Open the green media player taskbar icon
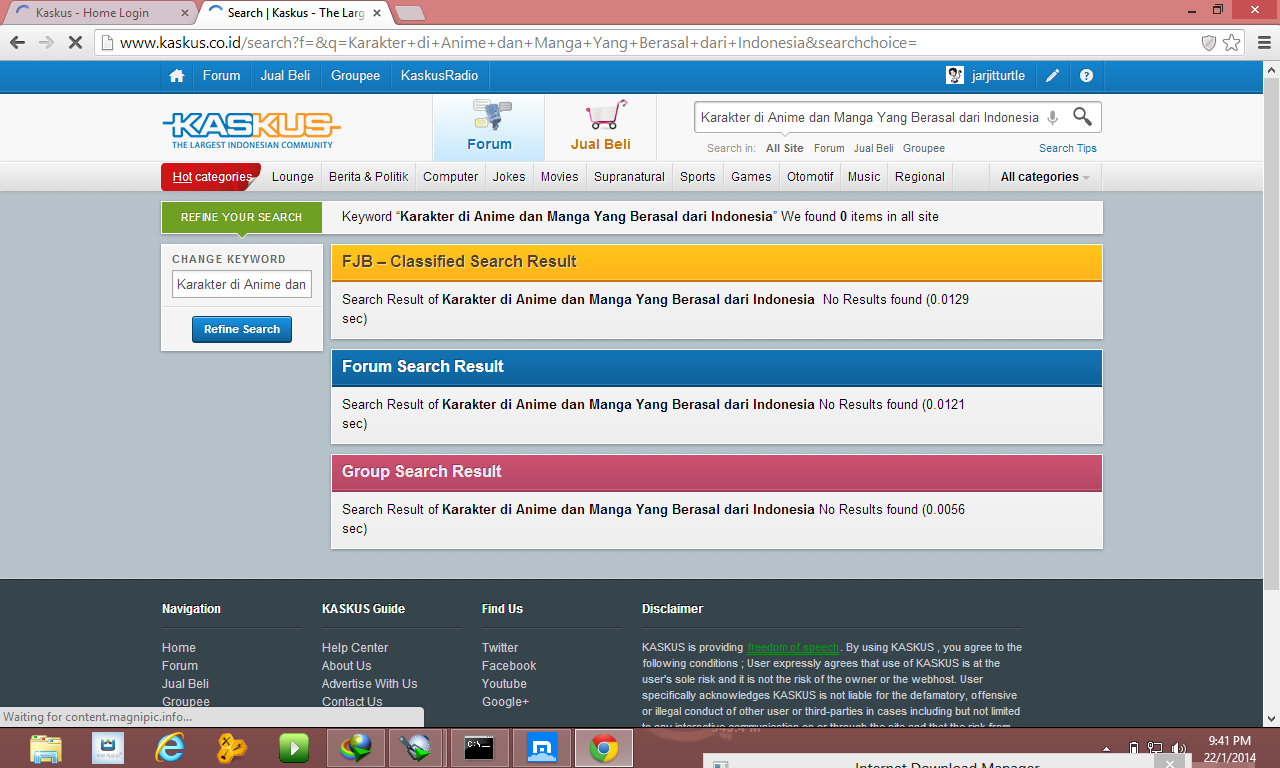 click(294, 748)
